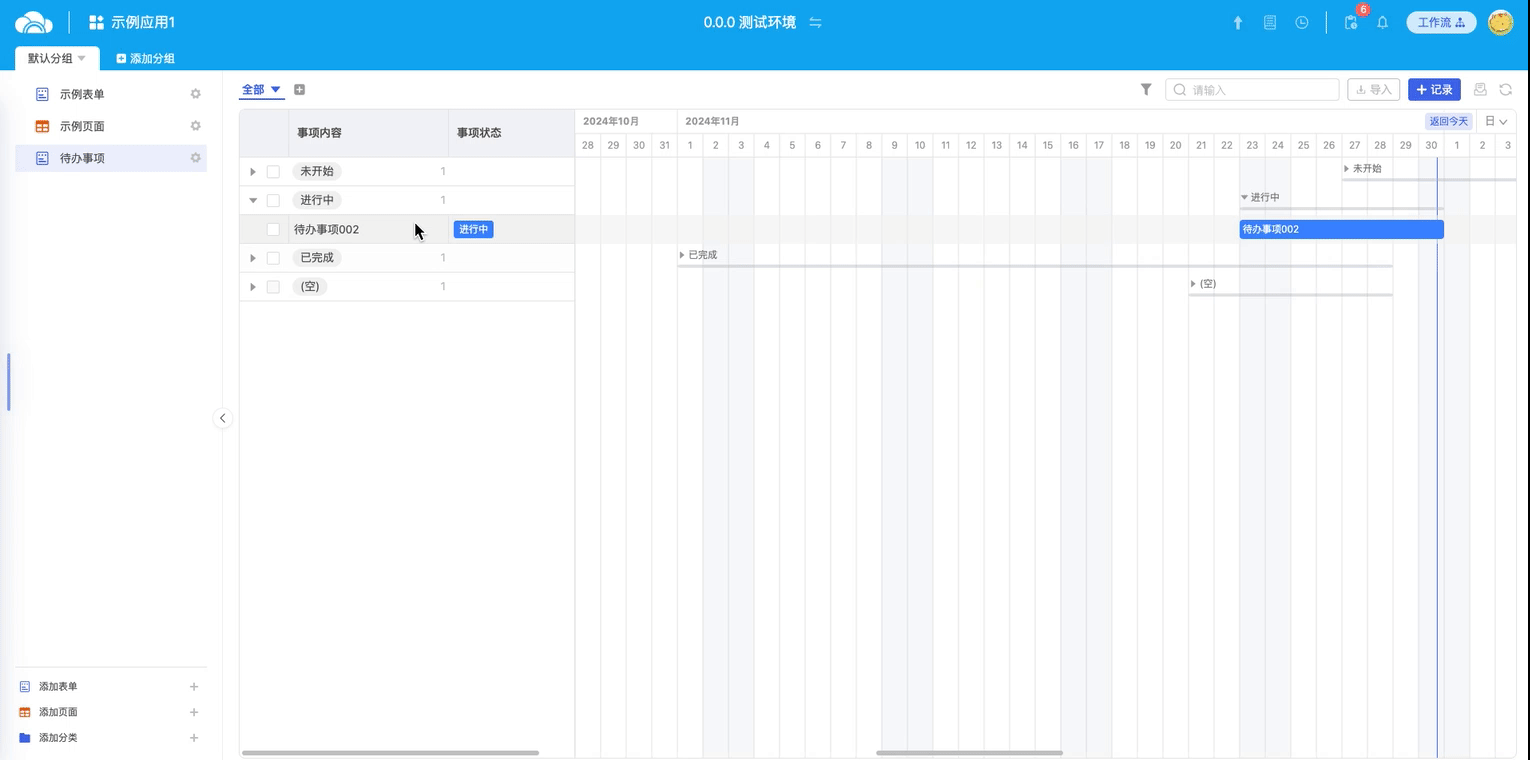Expand the 未开始 group row
Viewport: 1530px width, 760px height.
coord(253,172)
